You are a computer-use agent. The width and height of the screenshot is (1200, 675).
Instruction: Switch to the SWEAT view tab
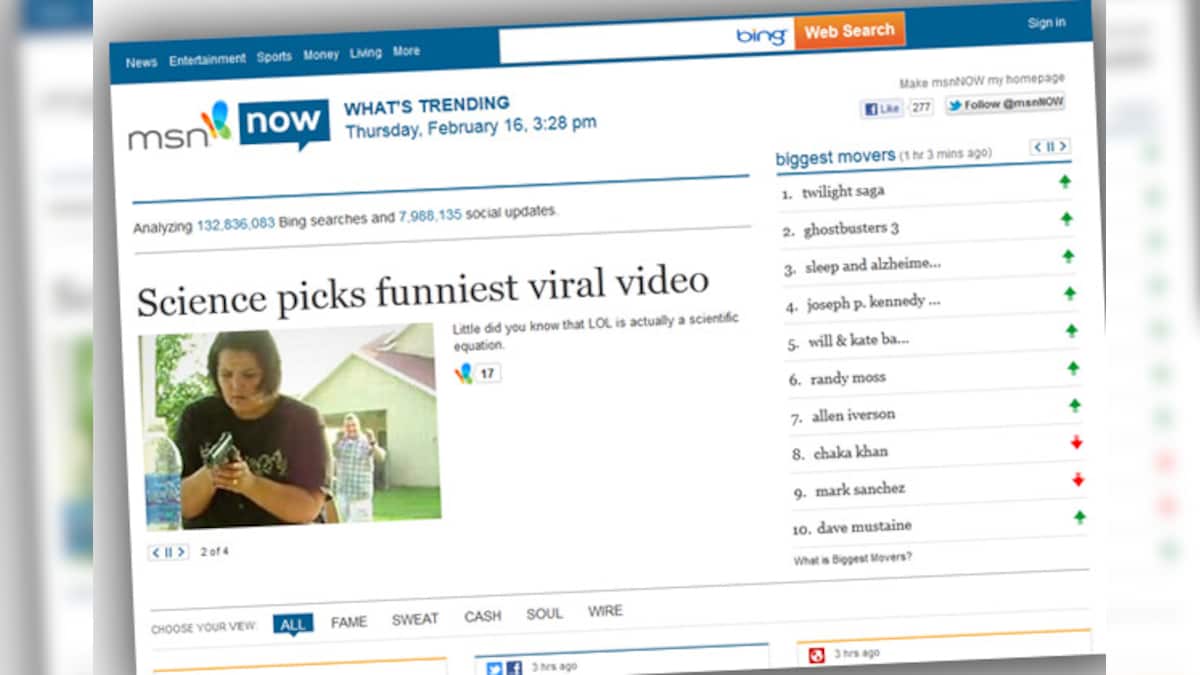(x=414, y=618)
